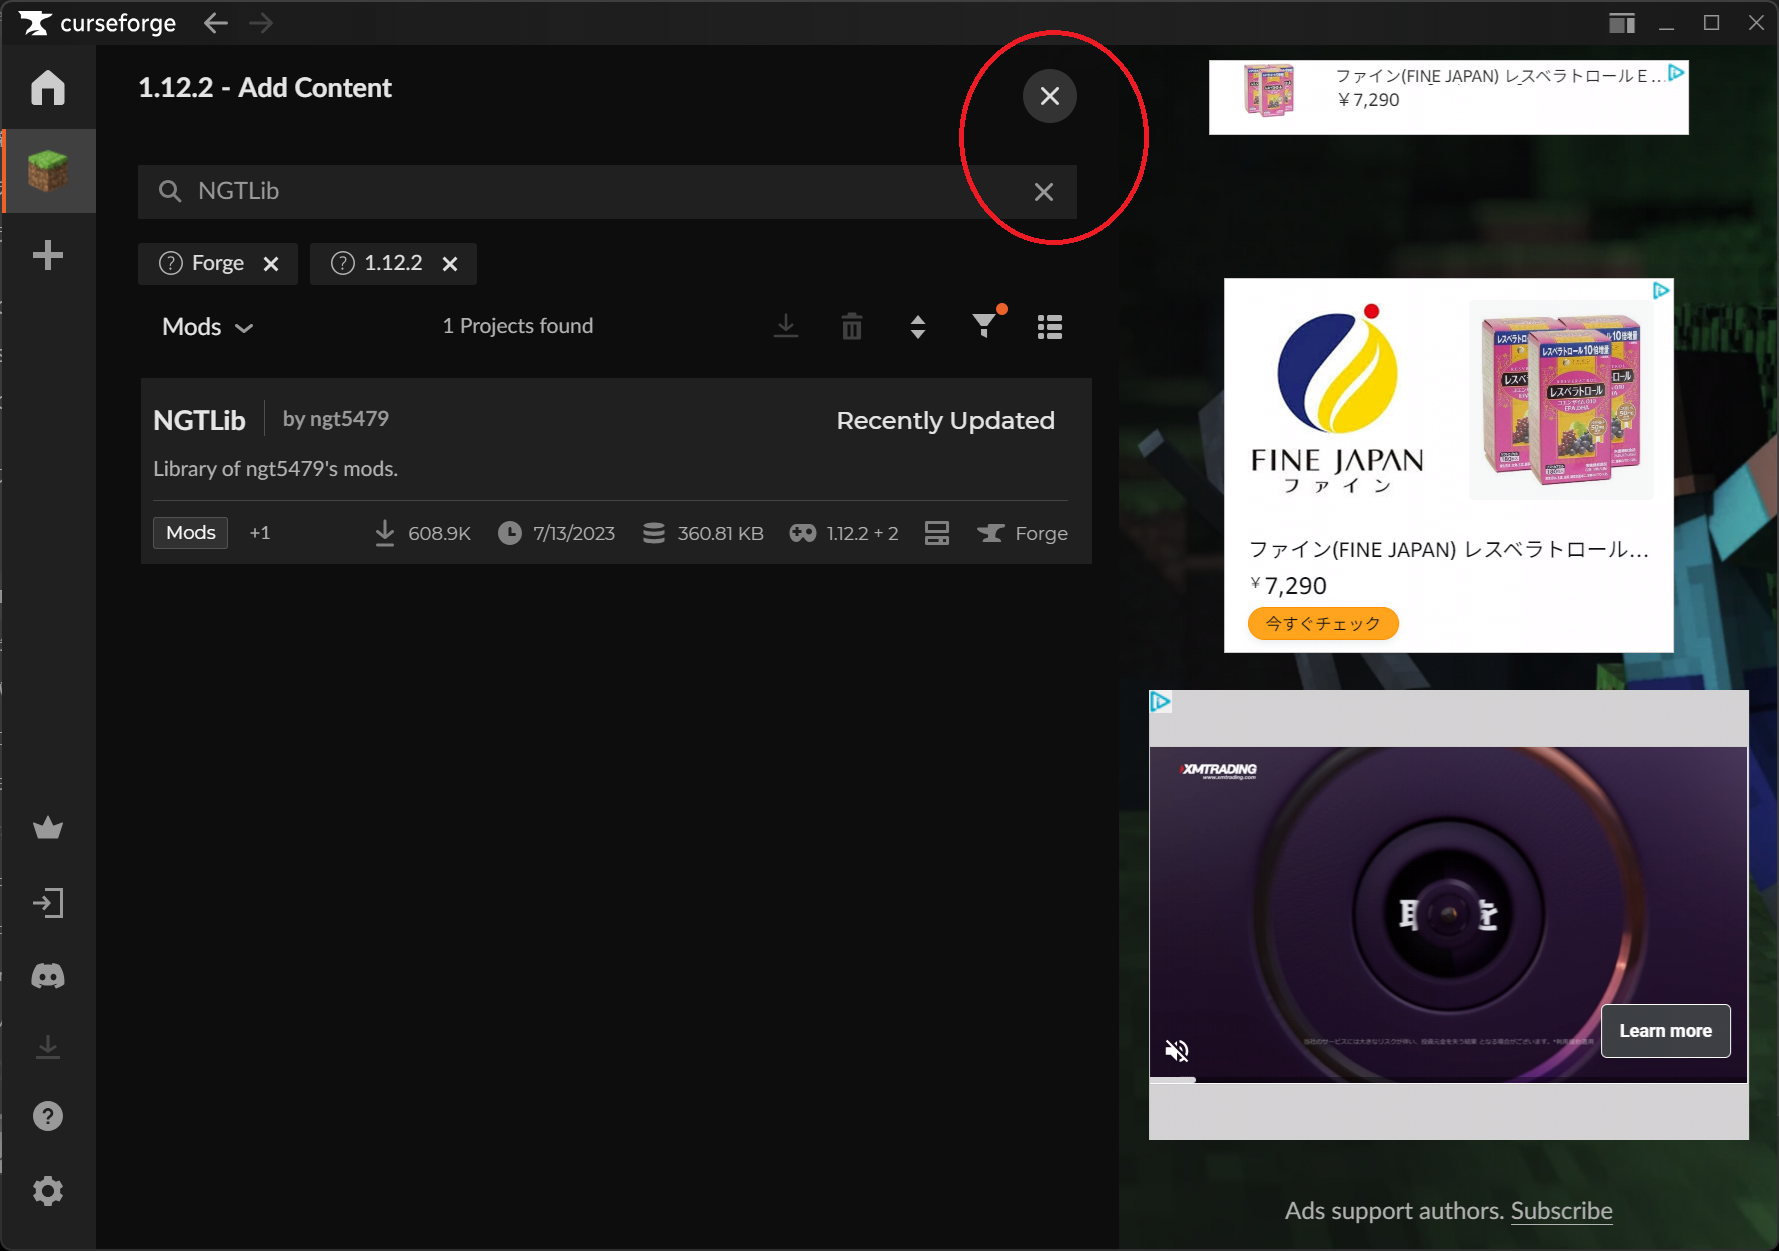Click the Recently Updated label

click(x=945, y=420)
